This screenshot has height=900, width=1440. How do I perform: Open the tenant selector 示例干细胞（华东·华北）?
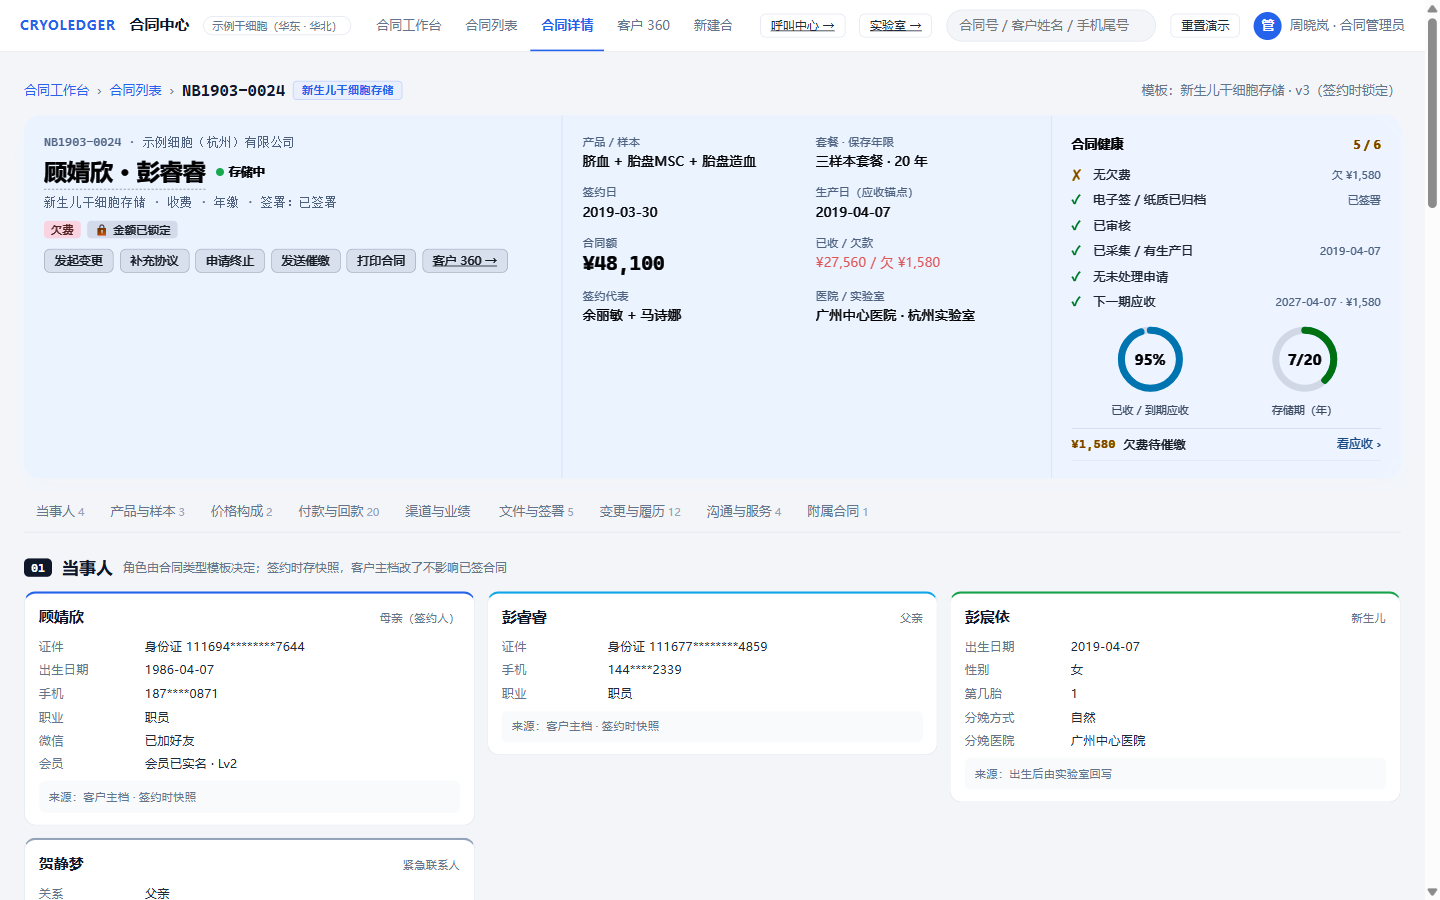click(x=276, y=26)
